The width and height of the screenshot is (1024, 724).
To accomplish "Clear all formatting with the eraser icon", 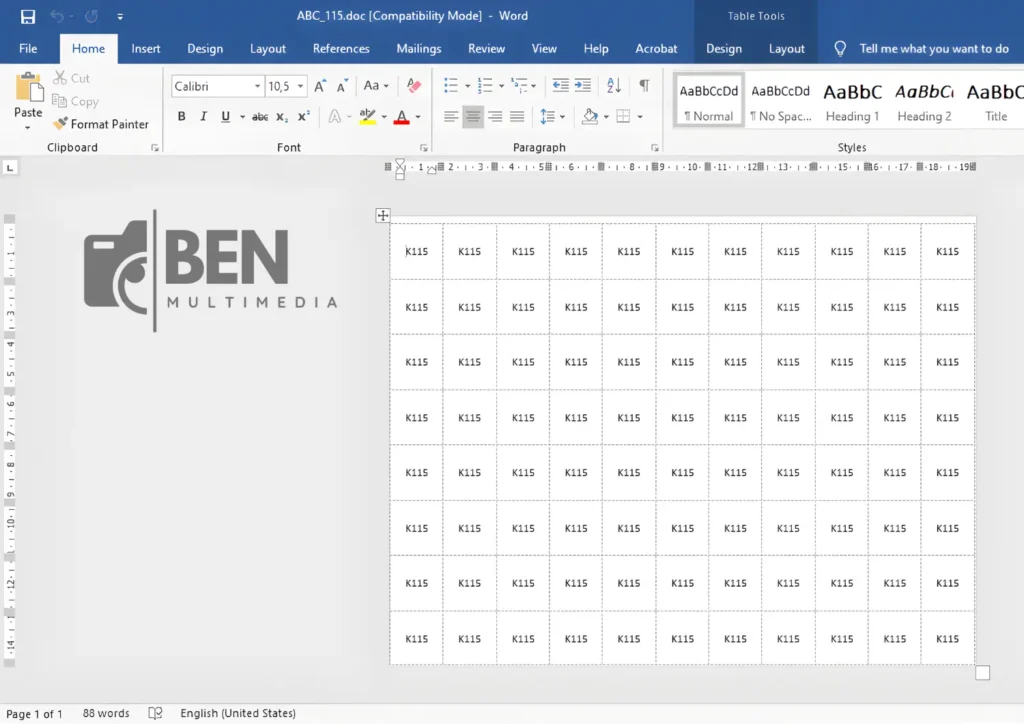I will pos(413,86).
